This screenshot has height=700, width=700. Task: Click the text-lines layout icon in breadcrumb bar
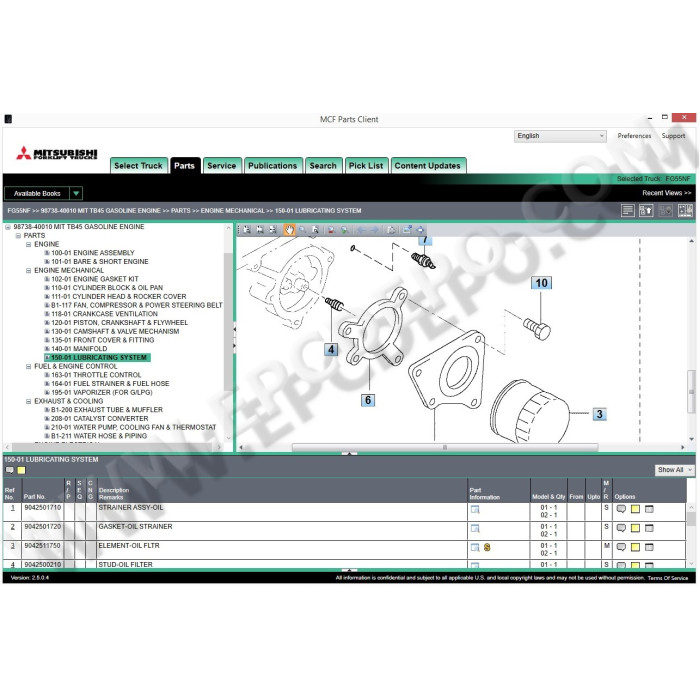pyautogui.click(x=628, y=210)
